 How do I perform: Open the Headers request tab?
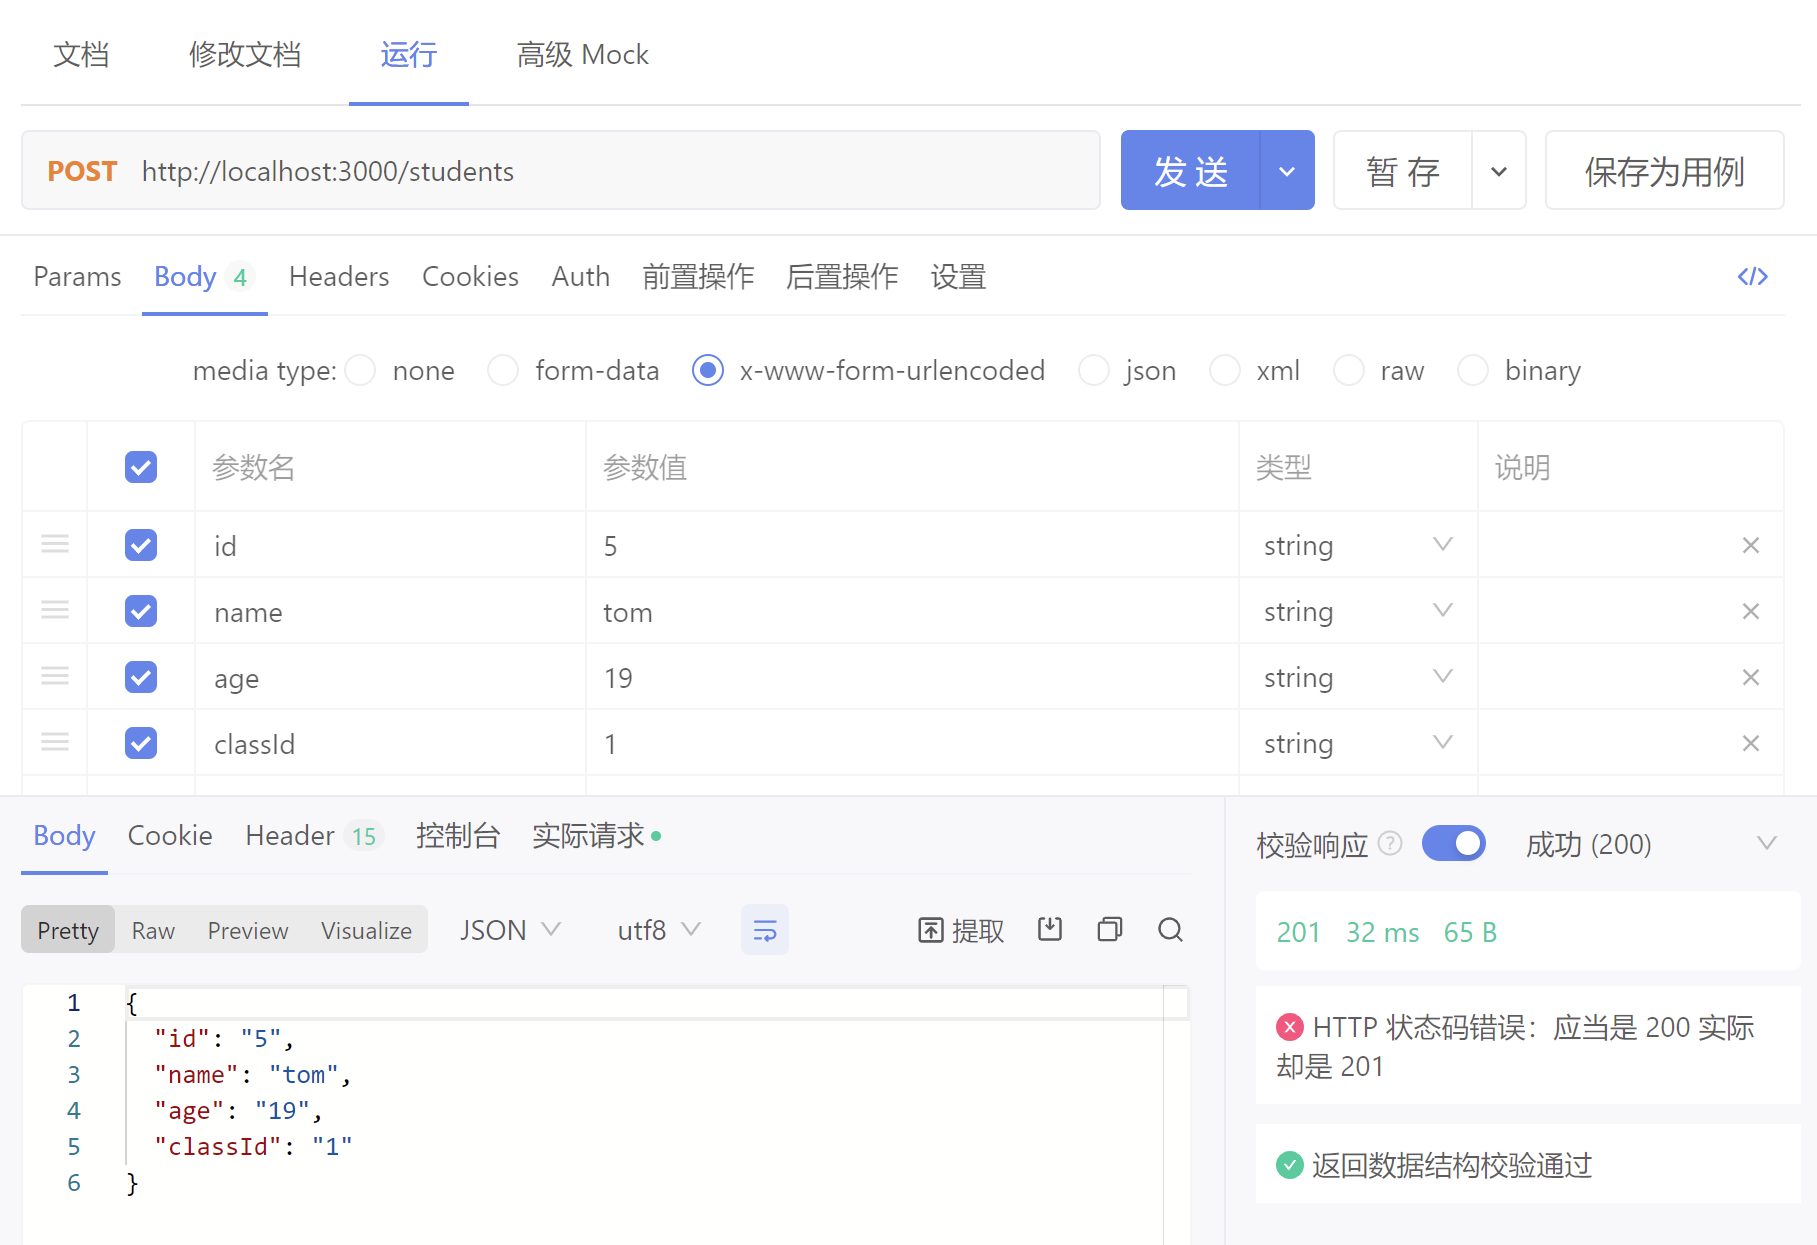339,276
